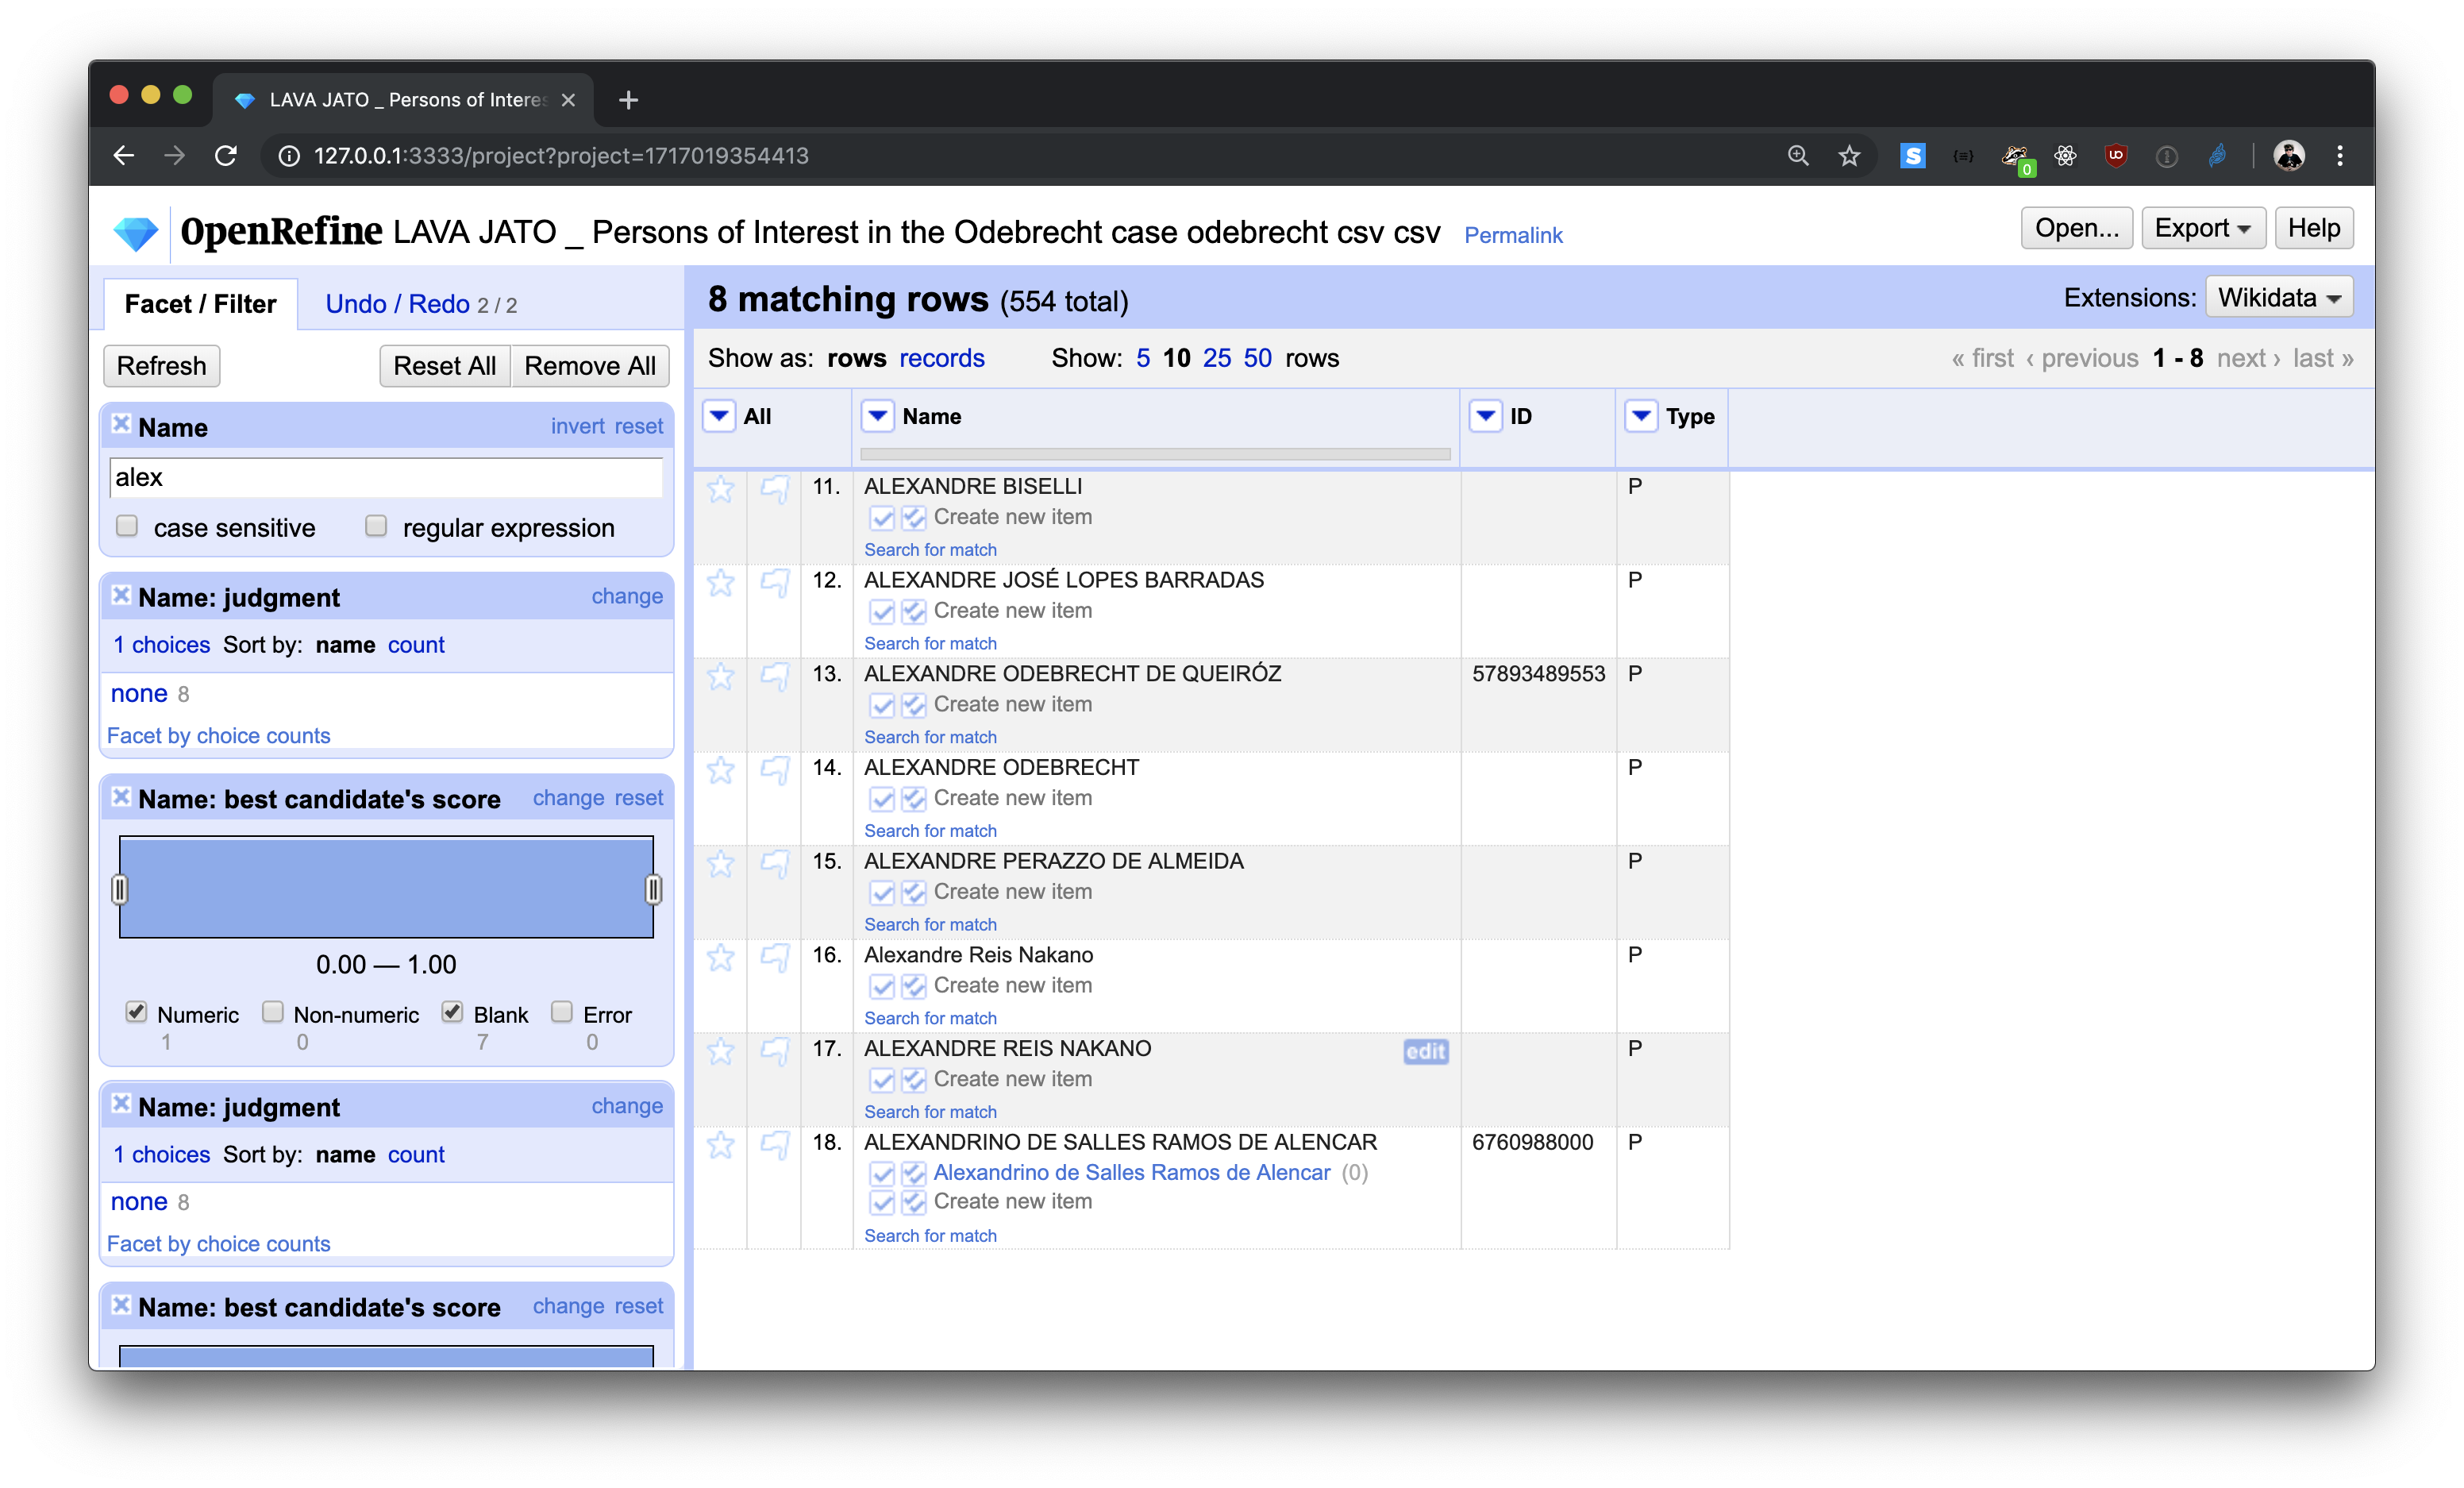Image resolution: width=2464 pixels, height=1488 pixels.
Task: Open the All column dropdown menu
Action: click(x=719, y=416)
